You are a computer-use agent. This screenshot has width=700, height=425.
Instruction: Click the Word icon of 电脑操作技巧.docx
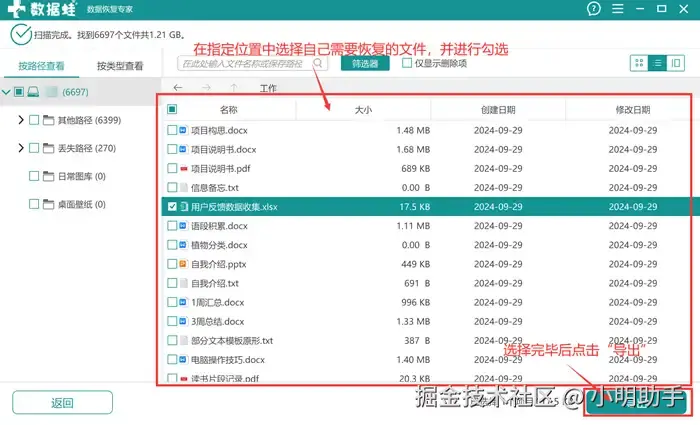(x=183, y=359)
